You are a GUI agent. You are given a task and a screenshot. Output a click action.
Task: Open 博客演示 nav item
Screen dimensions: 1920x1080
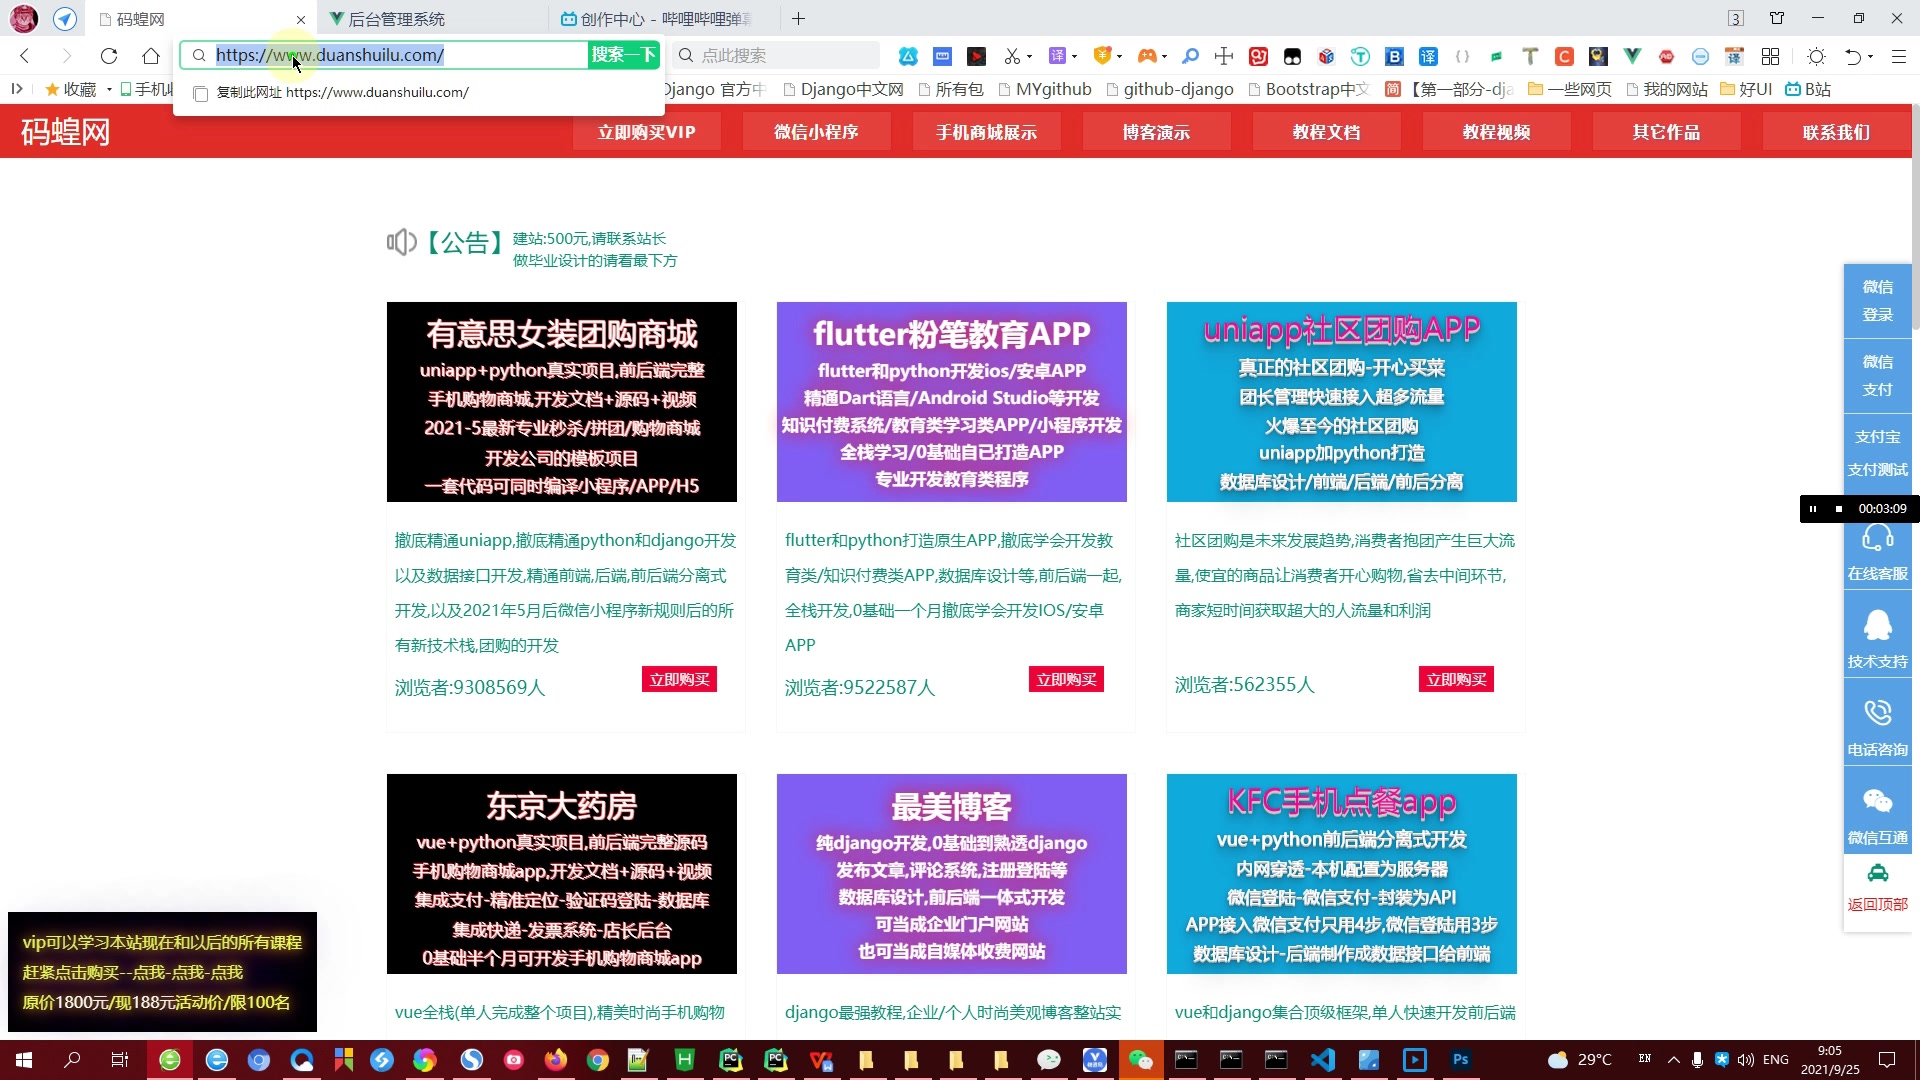click(x=1157, y=132)
